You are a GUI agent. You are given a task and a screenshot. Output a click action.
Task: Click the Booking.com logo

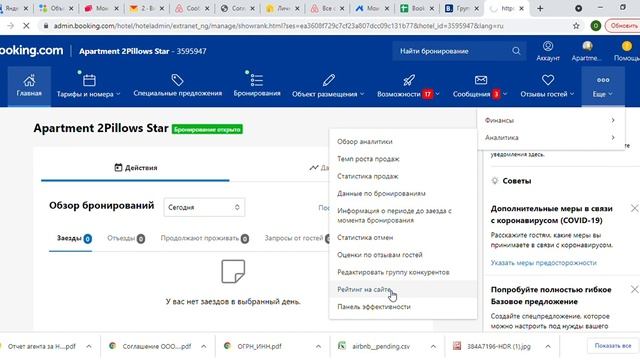[x=31, y=51]
